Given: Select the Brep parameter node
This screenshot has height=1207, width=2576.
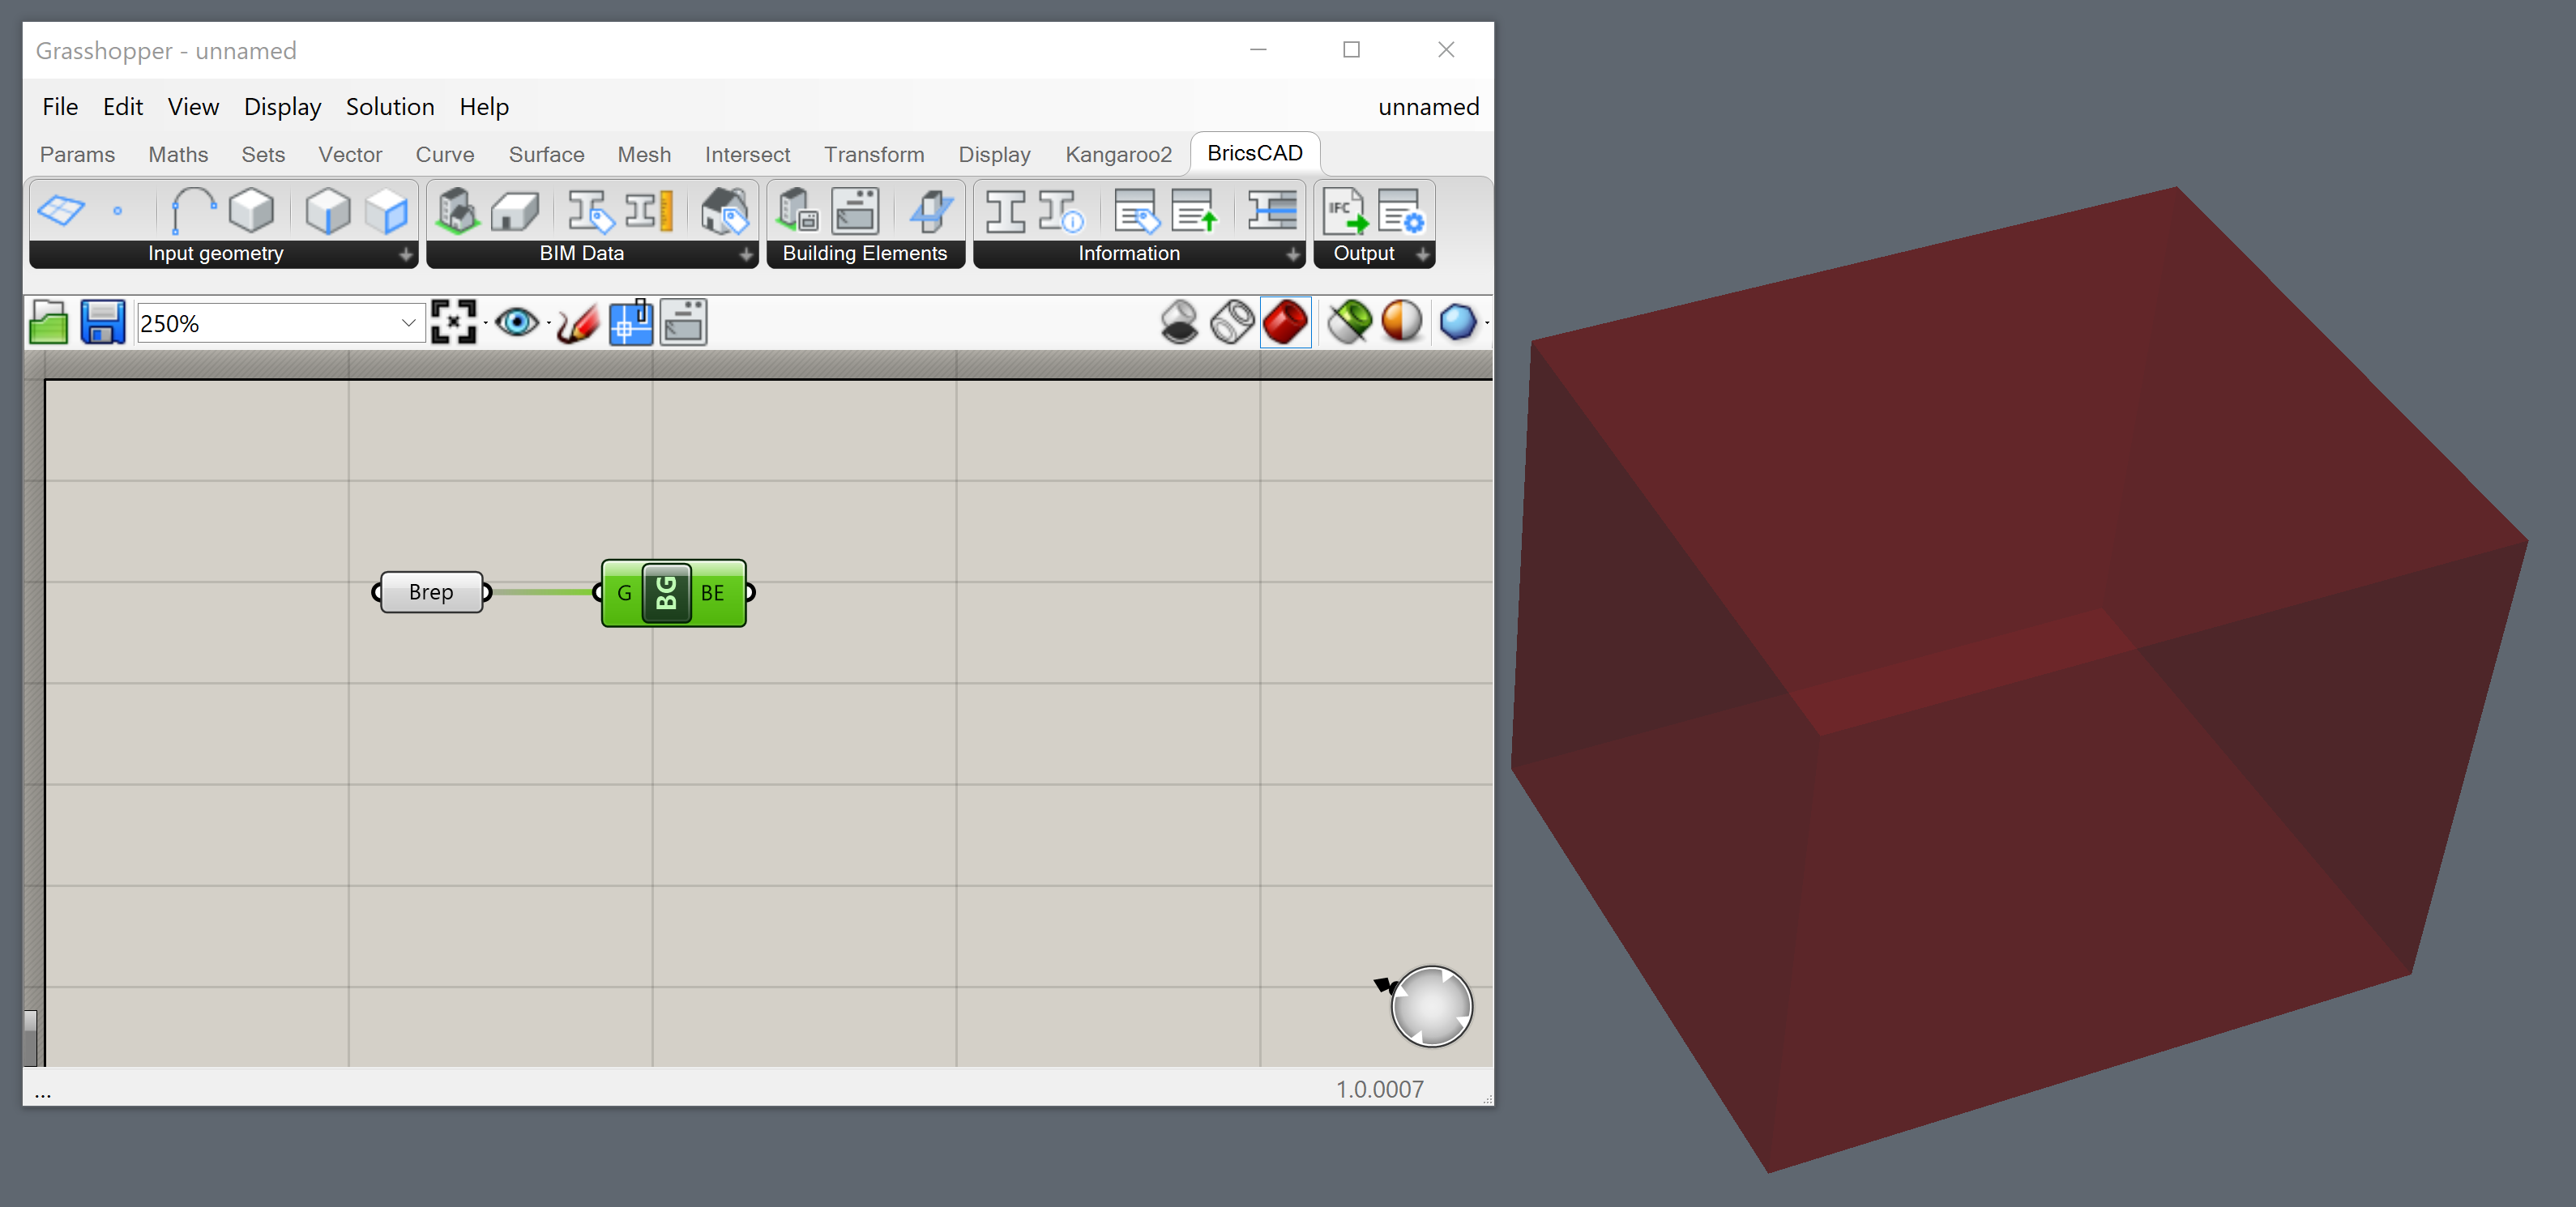Looking at the screenshot, I should point(431,592).
